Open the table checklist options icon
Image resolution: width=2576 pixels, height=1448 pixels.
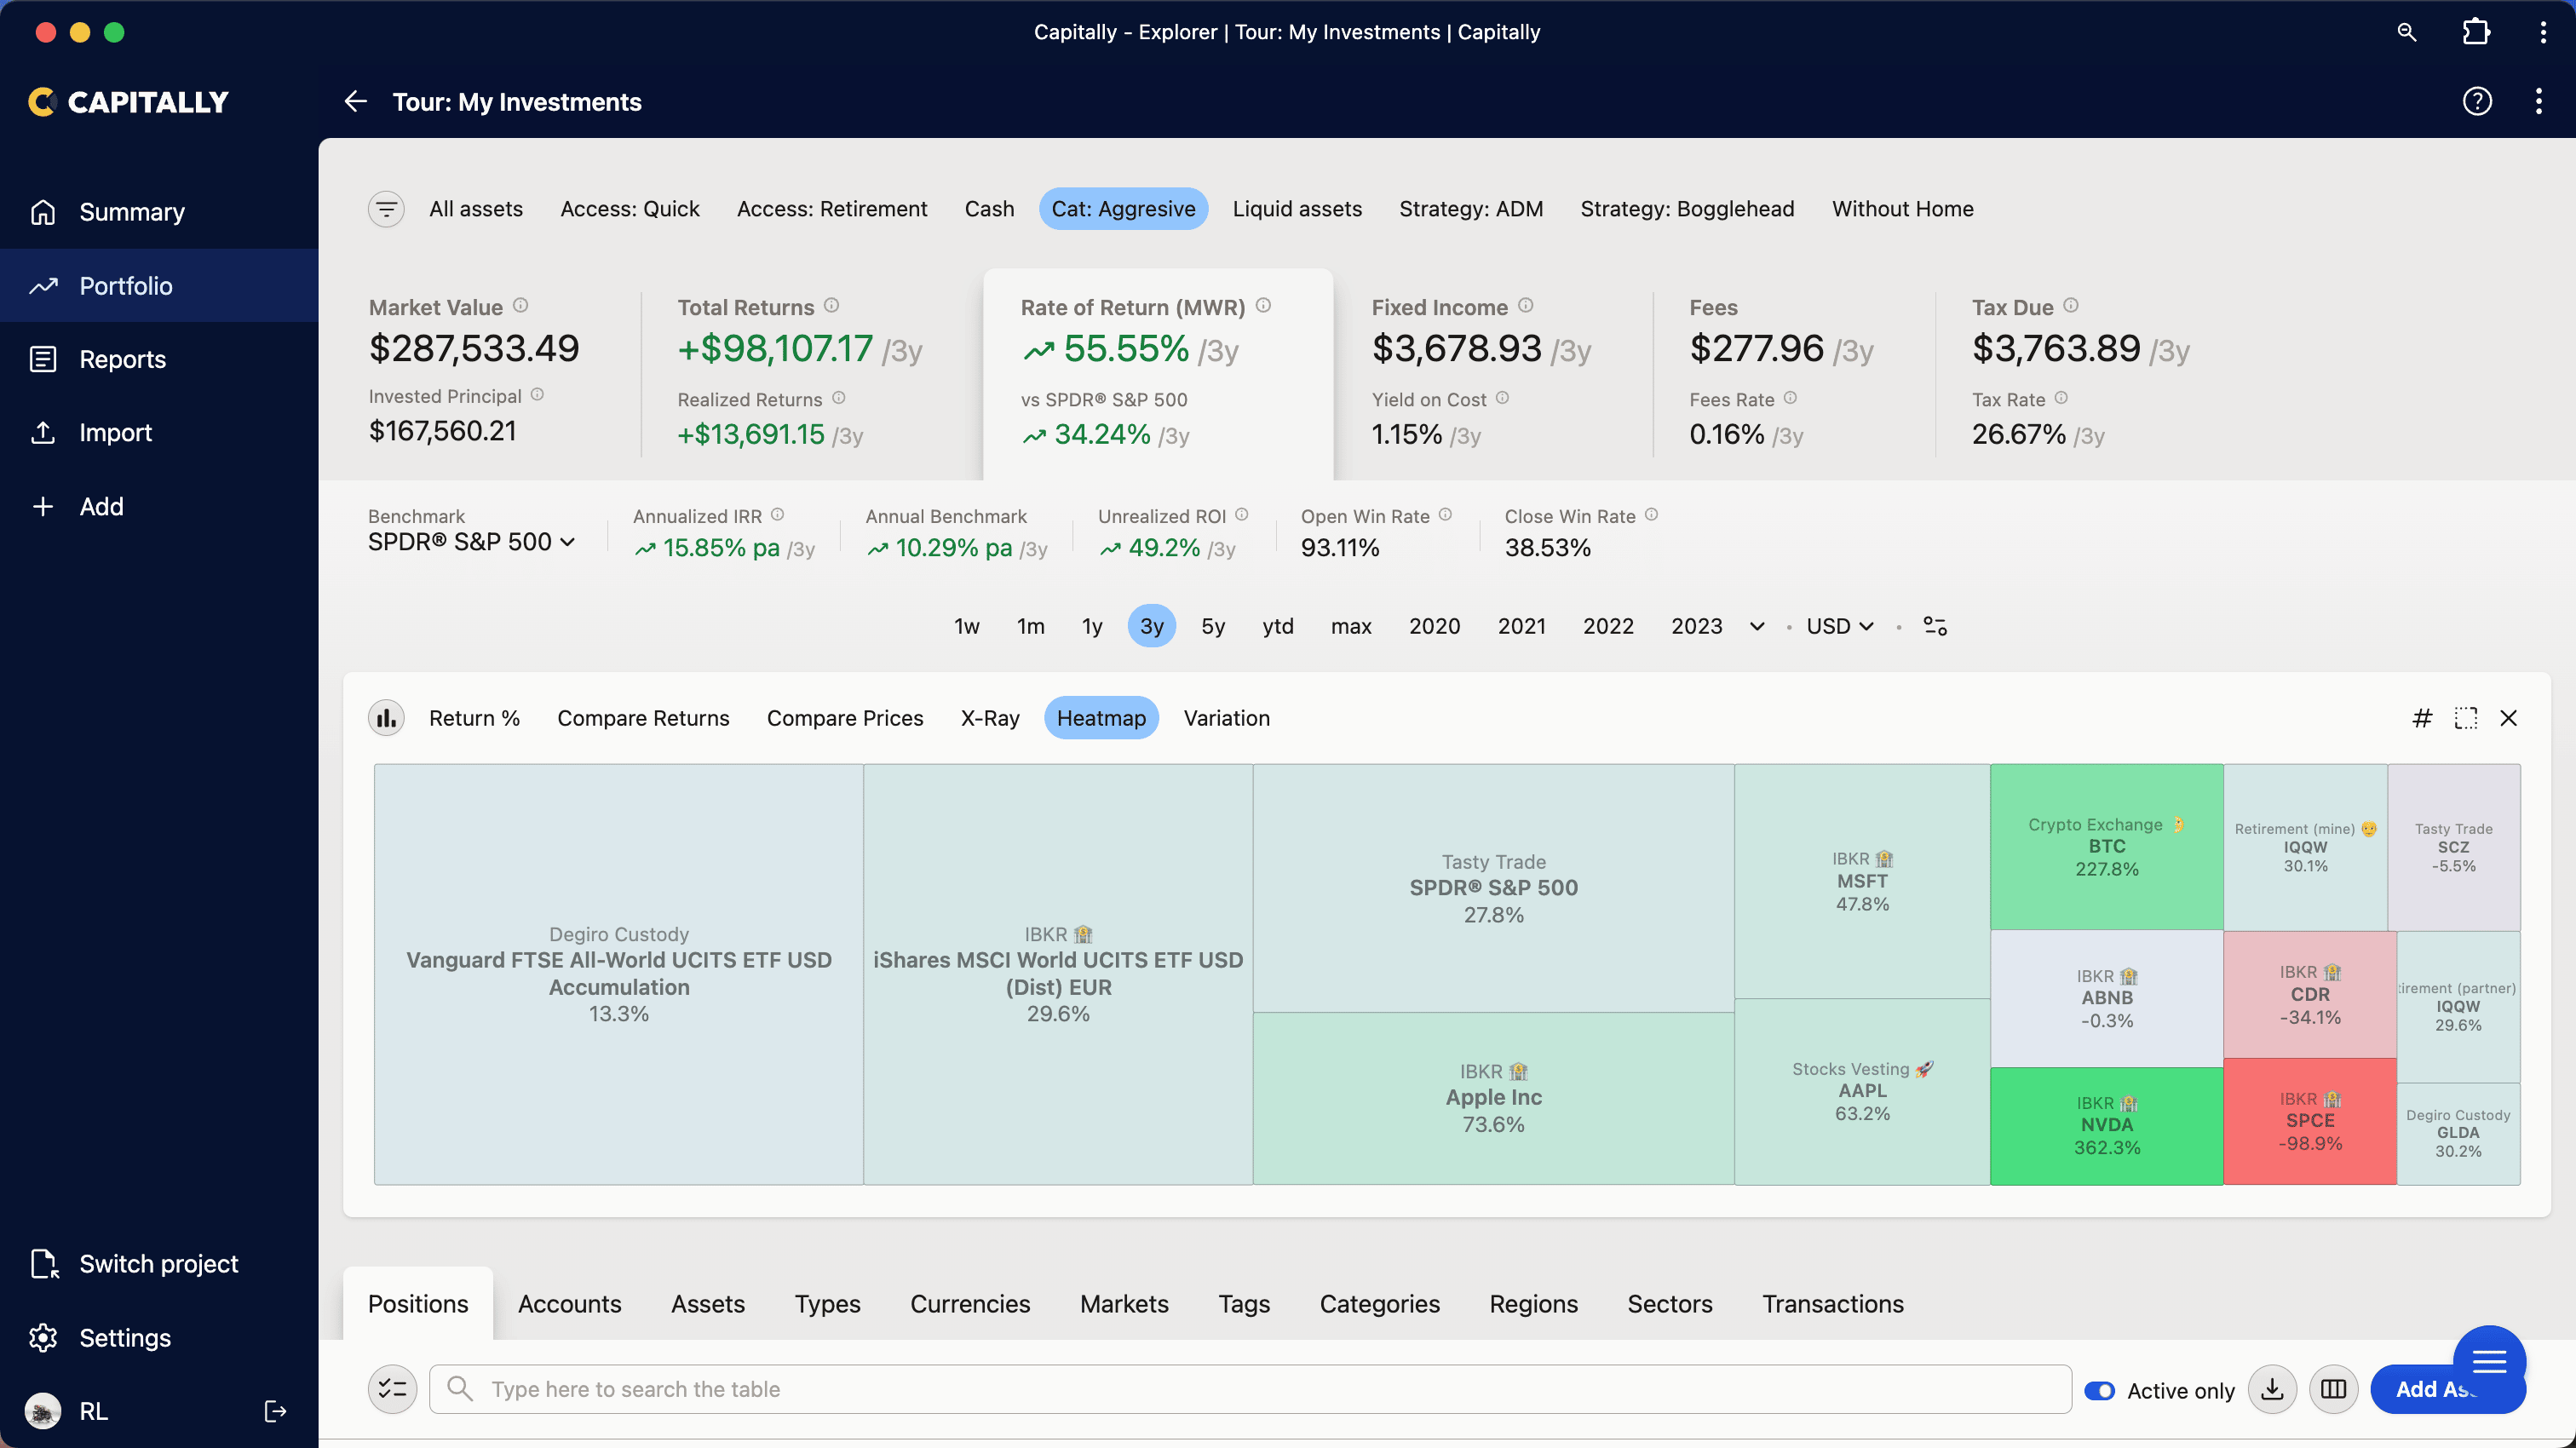(x=392, y=1389)
